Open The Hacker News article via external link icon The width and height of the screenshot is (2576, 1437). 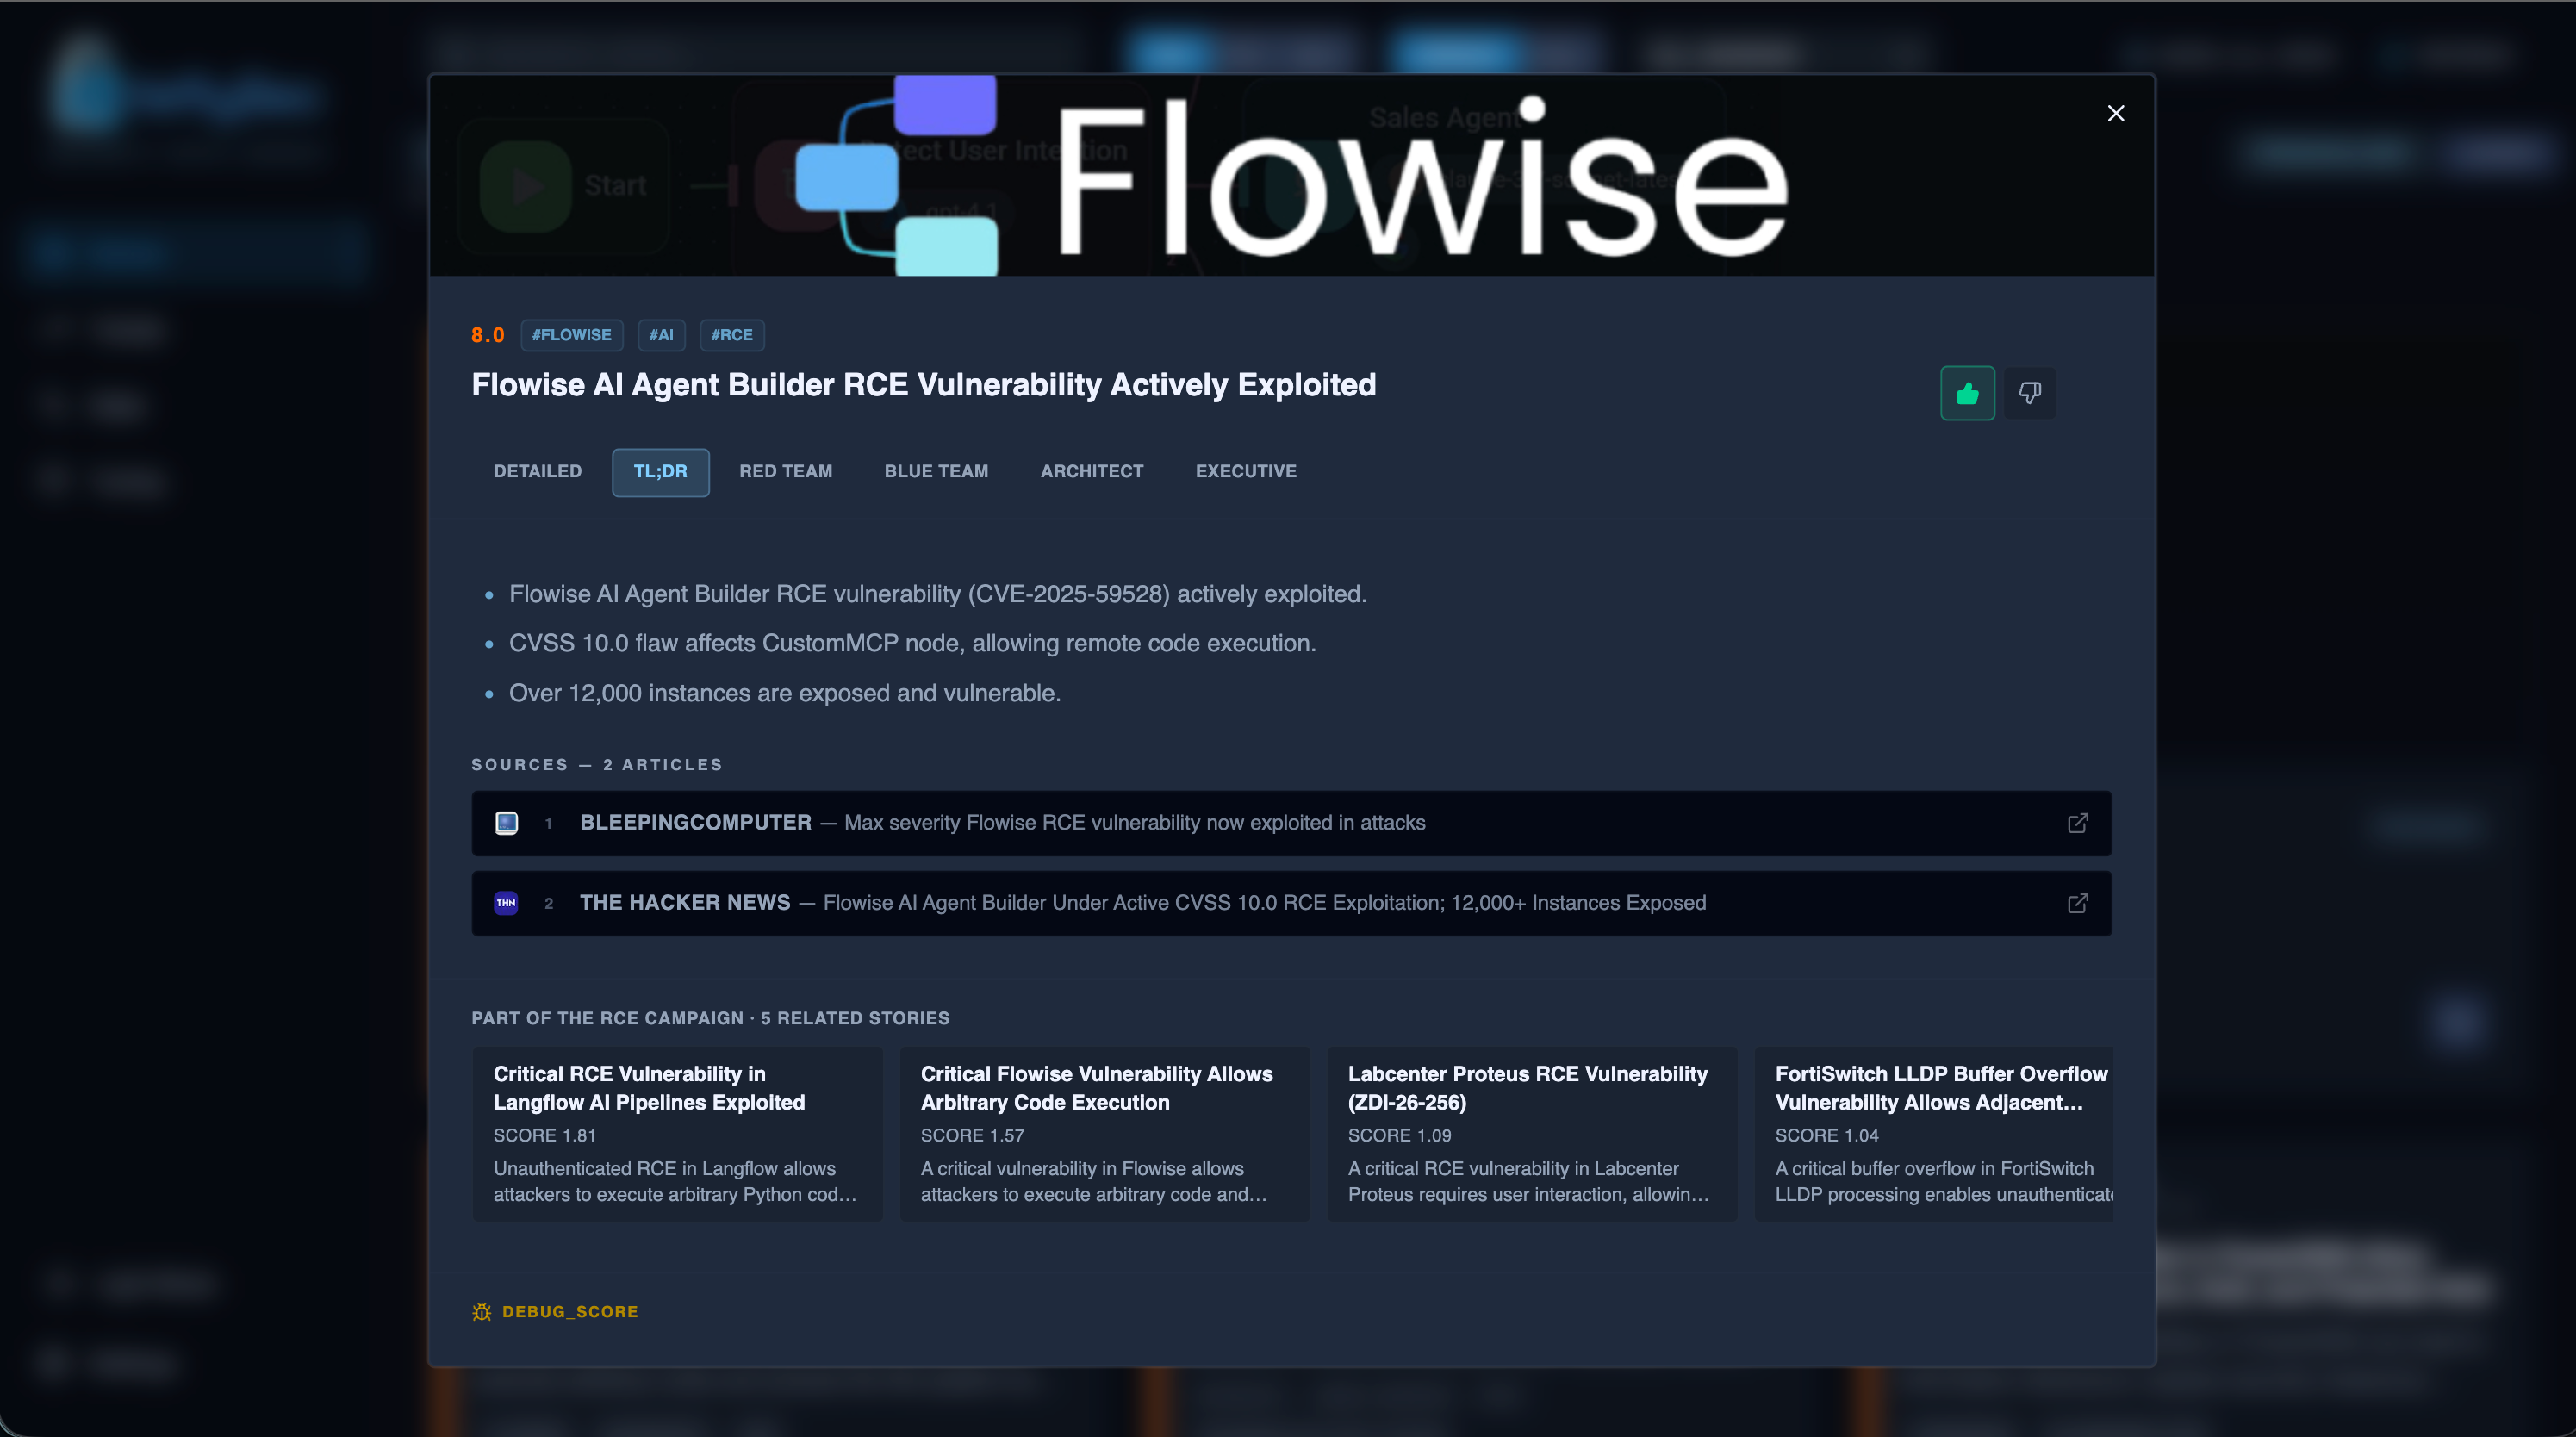(2078, 903)
